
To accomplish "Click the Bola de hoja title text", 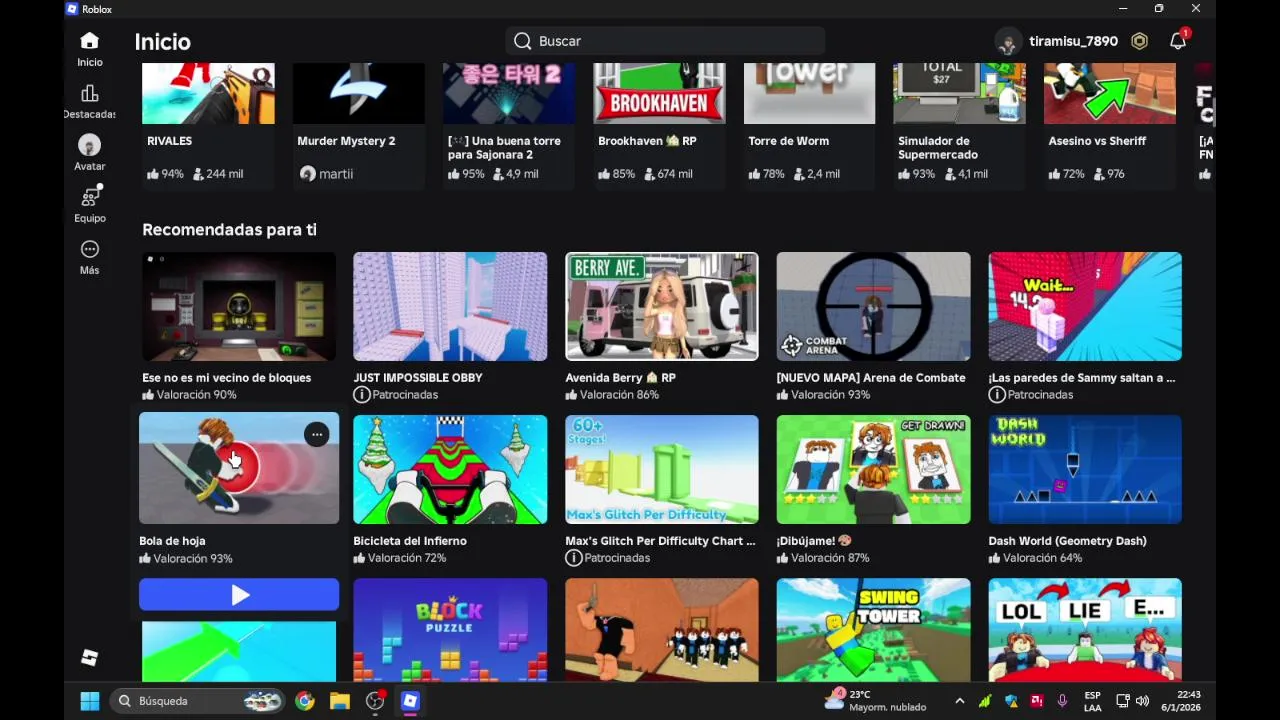I will 172,541.
